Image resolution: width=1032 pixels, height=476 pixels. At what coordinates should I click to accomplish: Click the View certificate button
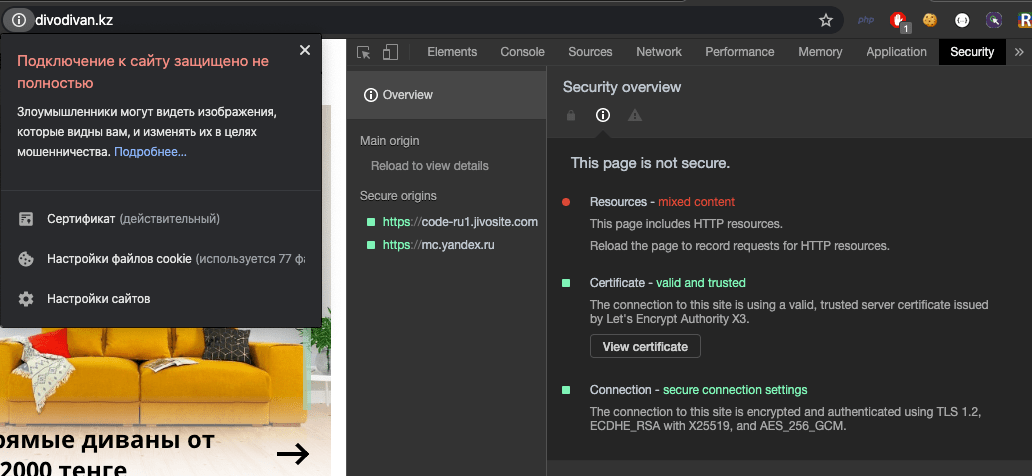pos(645,346)
